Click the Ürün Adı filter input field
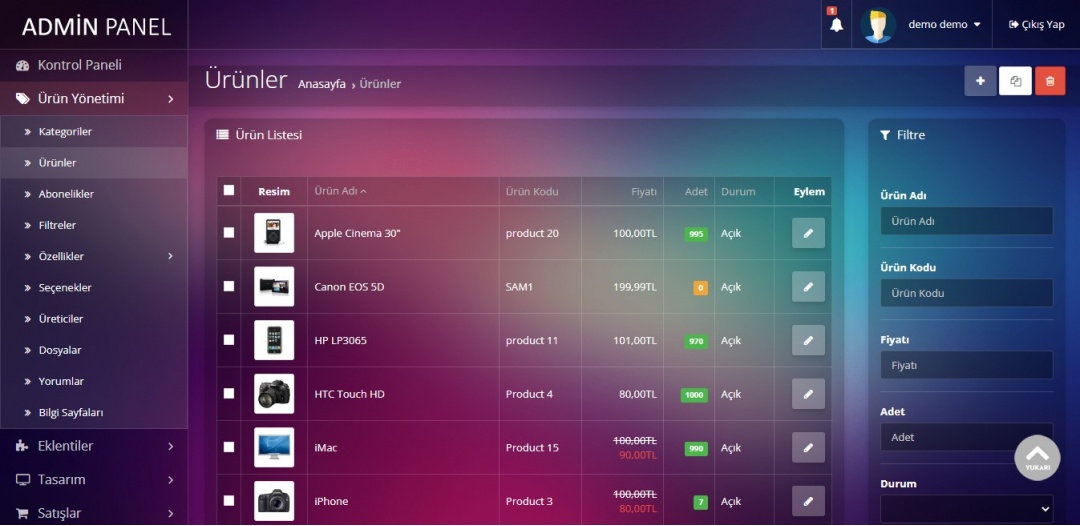The image size is (1080, 526). coord(966,221)
